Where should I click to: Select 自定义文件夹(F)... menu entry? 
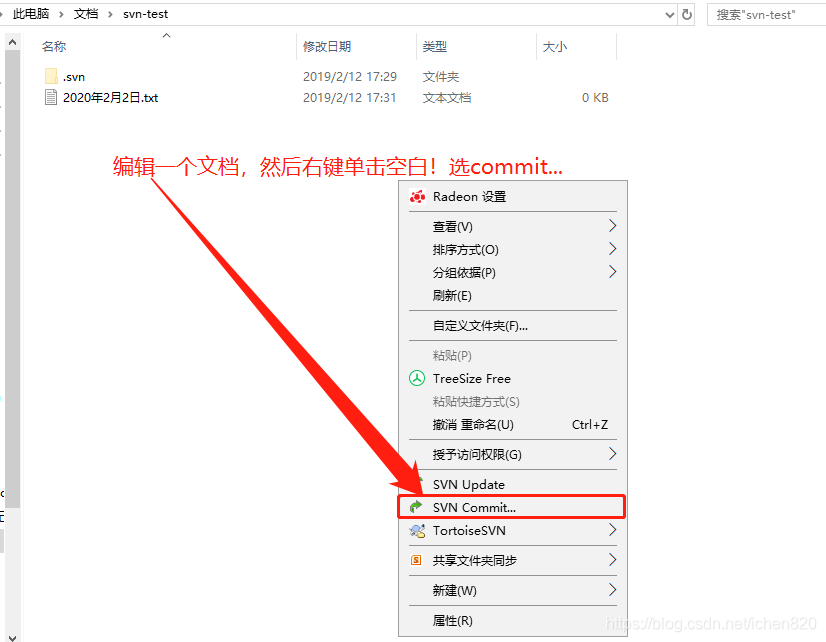click(513, 325)
